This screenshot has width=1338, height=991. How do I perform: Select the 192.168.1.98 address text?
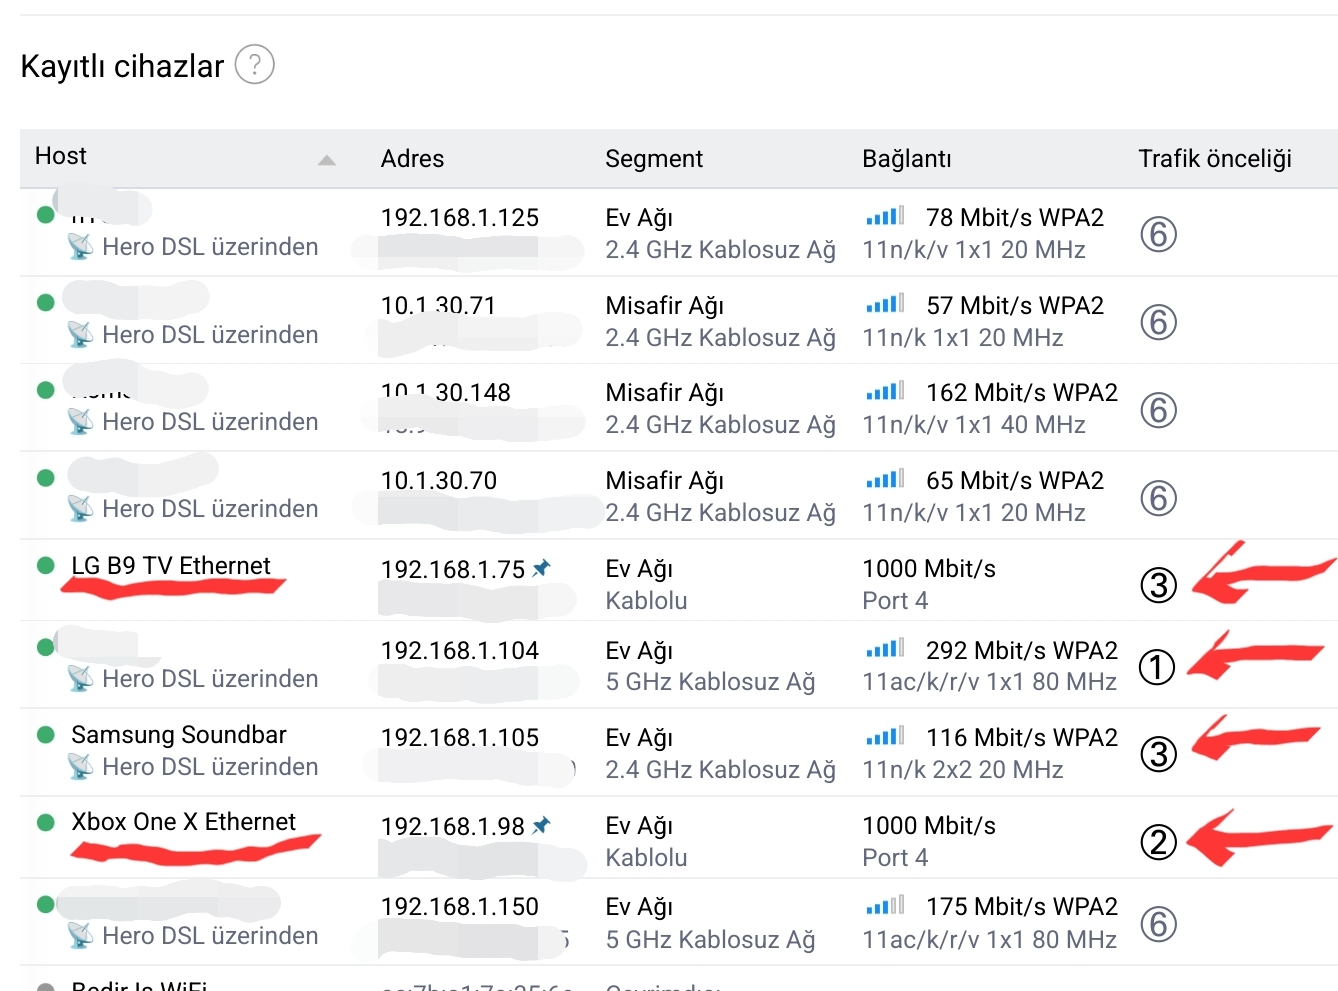pyautogui.click(x=453, y=826)
